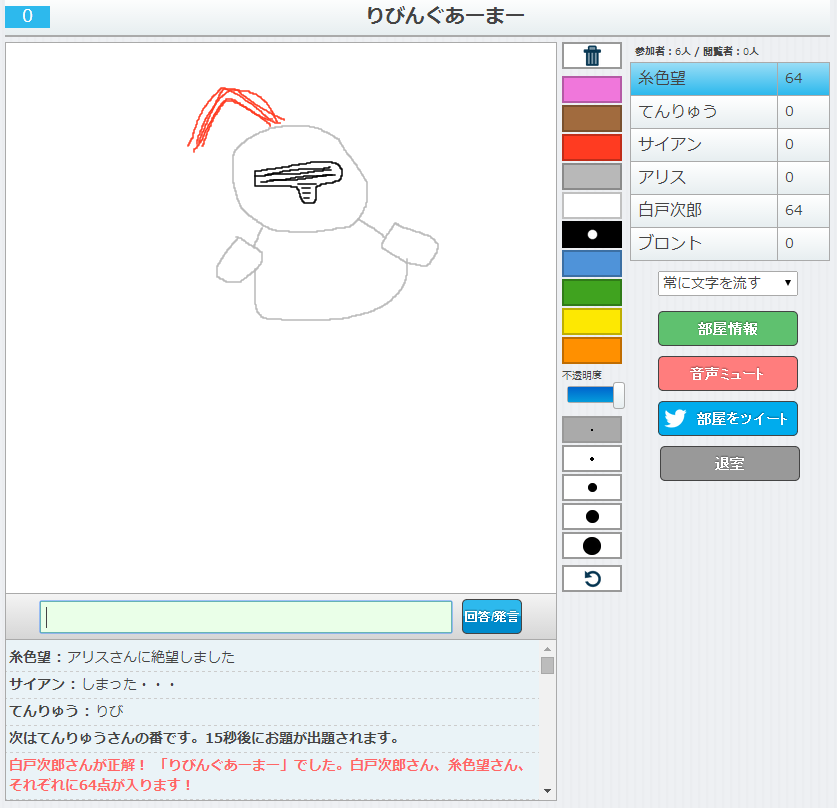Click chat line てんりゅう：りび
The width and height of the screenshot is (837, 808).
(66, 711)
